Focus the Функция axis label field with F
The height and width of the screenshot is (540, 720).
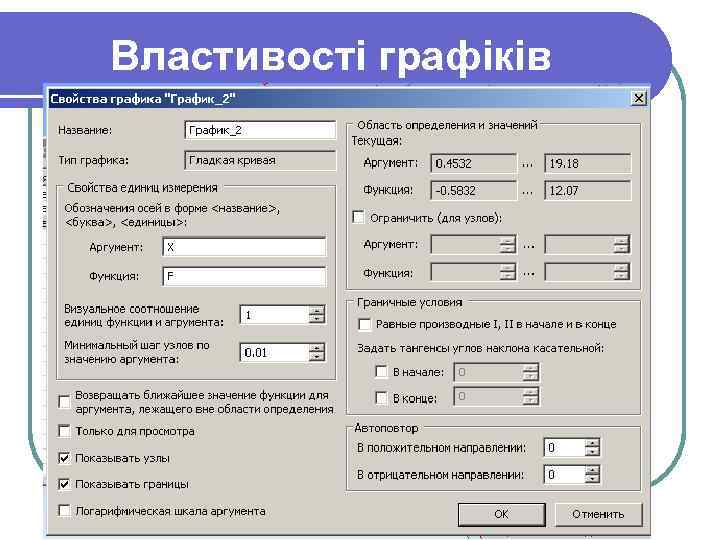point(244,276)
